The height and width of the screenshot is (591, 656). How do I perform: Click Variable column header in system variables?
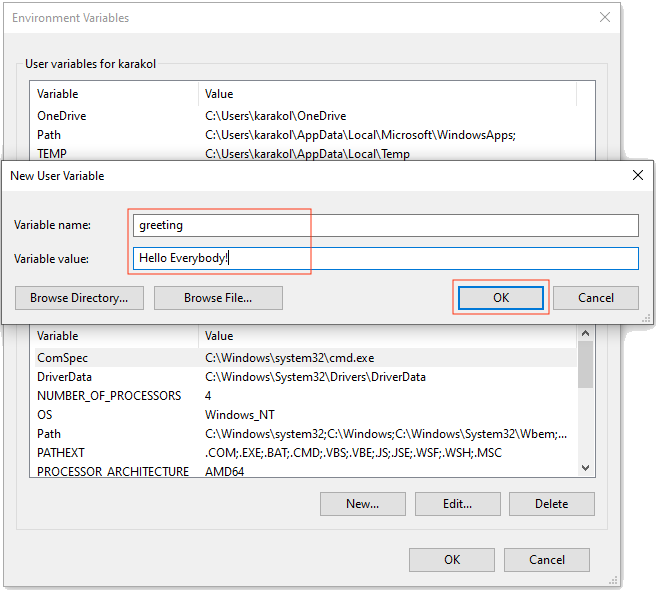[114, 336]
